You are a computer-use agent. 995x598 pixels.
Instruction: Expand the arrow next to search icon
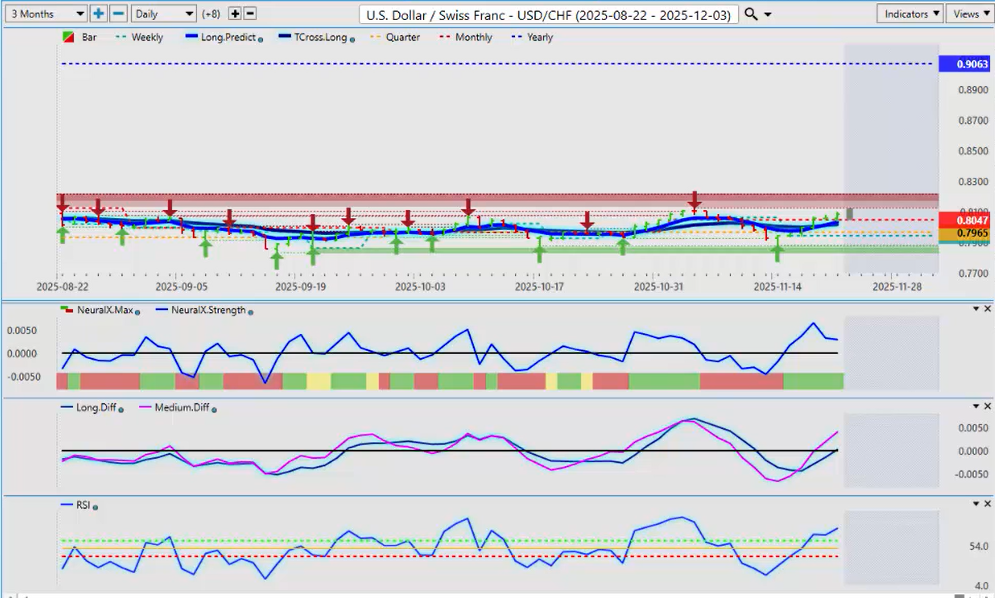(x=768, y=14)
